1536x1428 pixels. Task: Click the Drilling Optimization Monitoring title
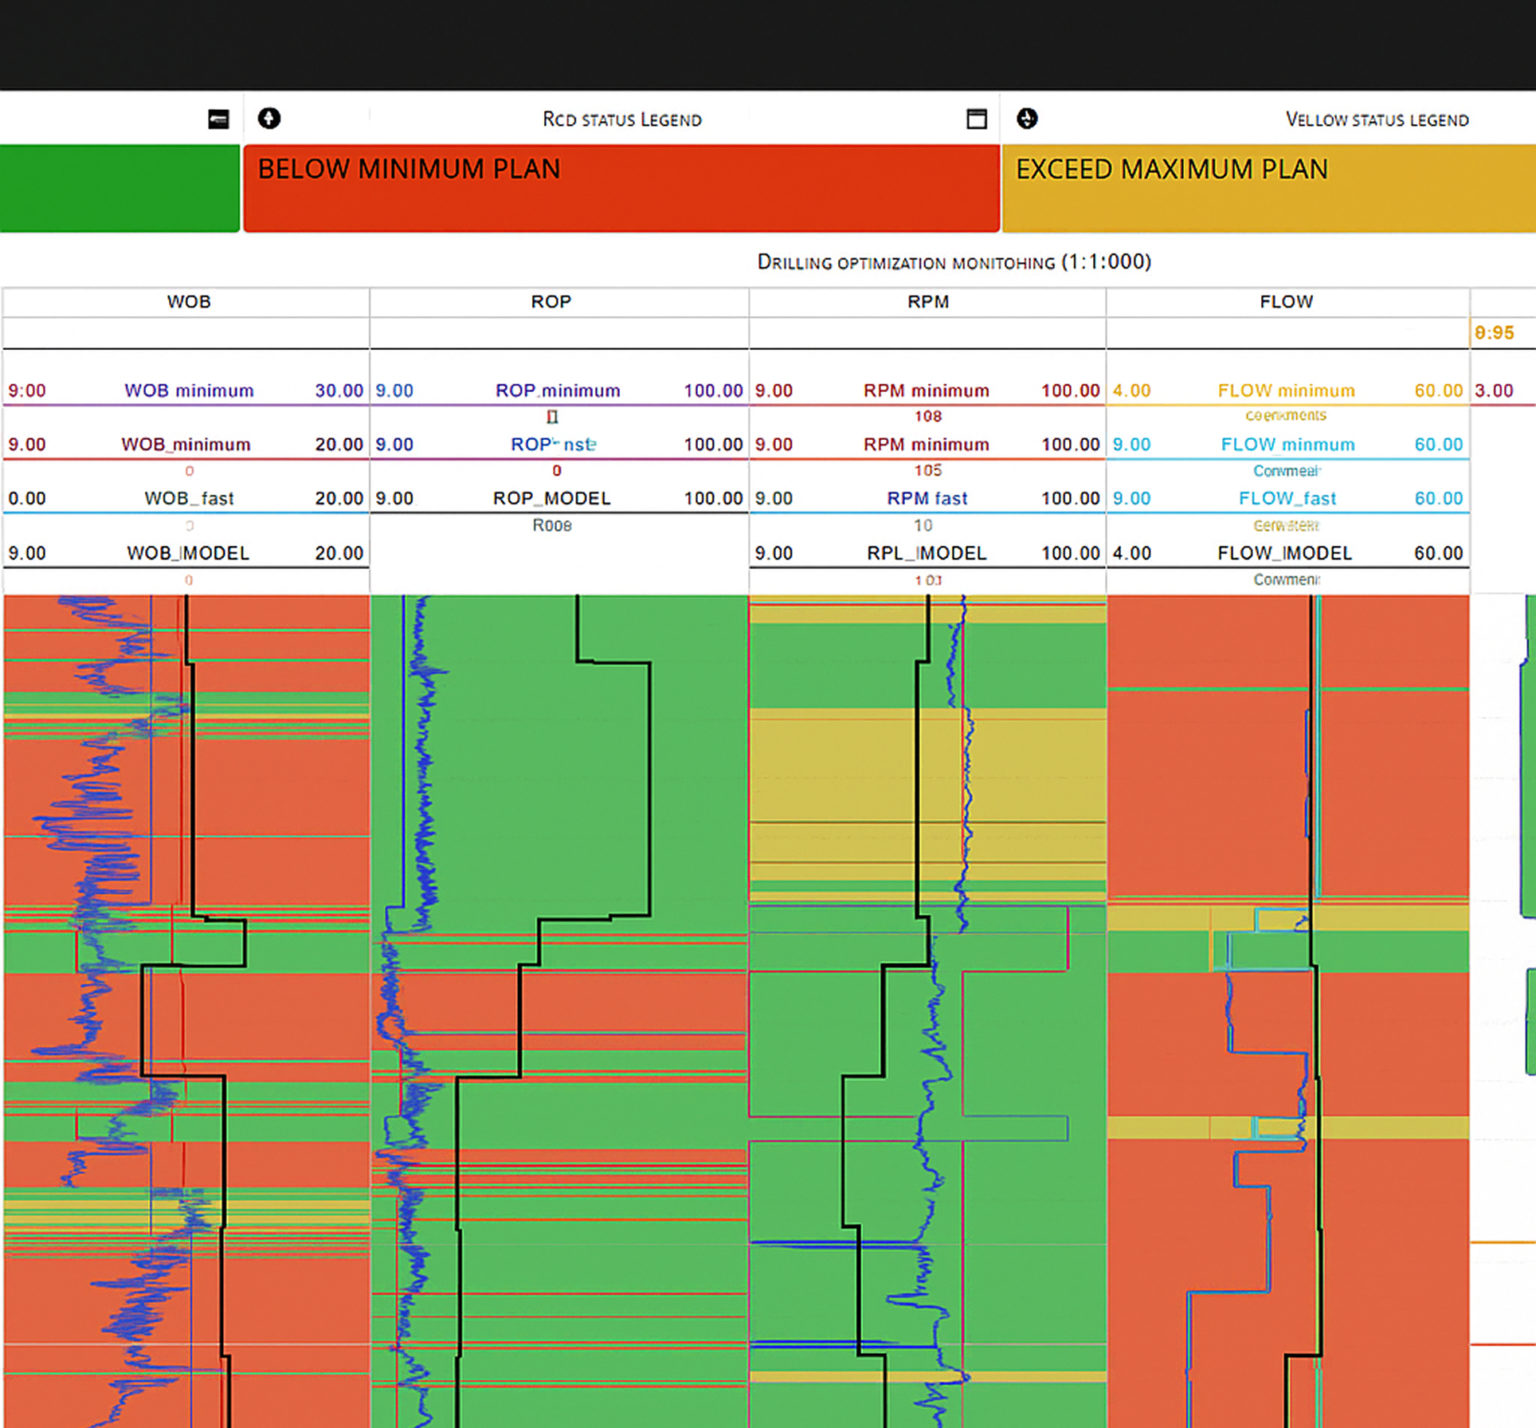954,262
